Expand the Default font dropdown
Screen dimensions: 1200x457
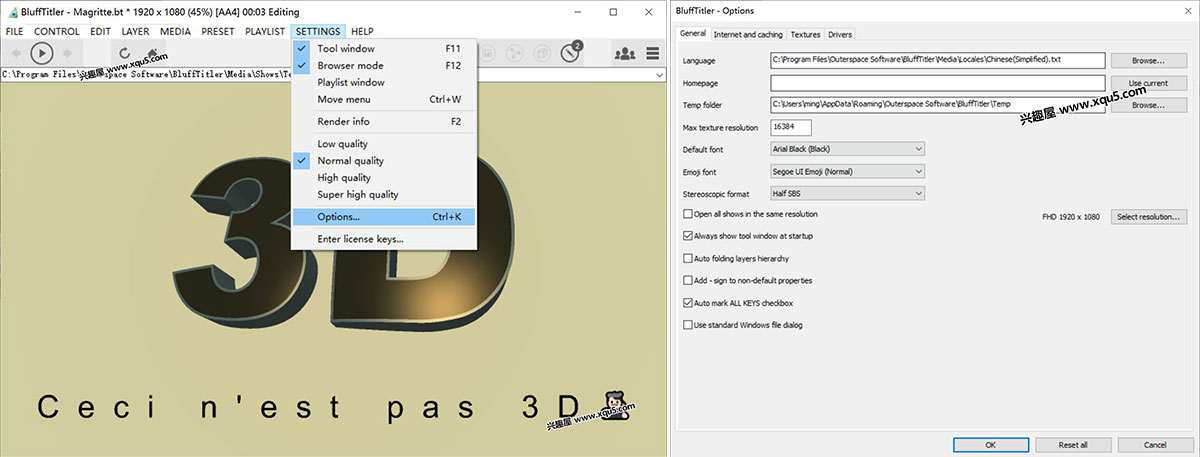pyautogui.click(x=847, y=149)
